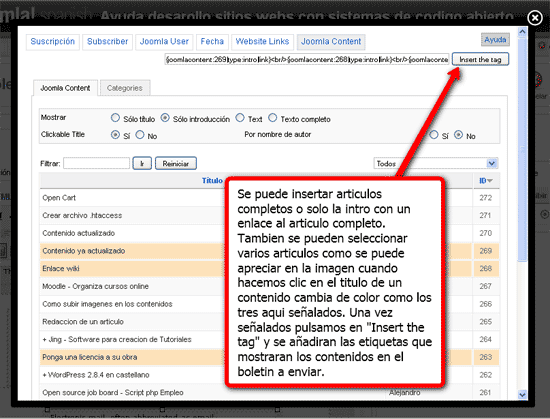This screenshot has width=550, height=419.
Task: Close the modal with the X icon
Action: point(535,18)
